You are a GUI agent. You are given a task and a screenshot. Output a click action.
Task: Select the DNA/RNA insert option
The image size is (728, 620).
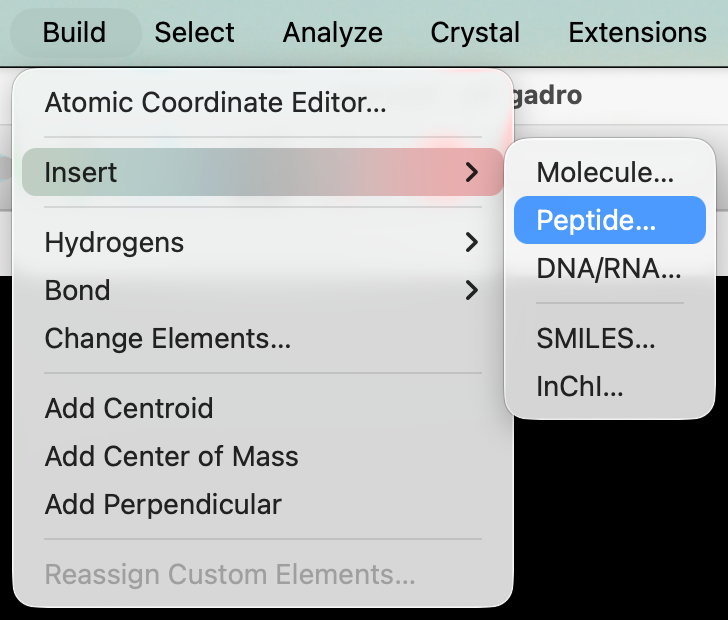[608, 268]
